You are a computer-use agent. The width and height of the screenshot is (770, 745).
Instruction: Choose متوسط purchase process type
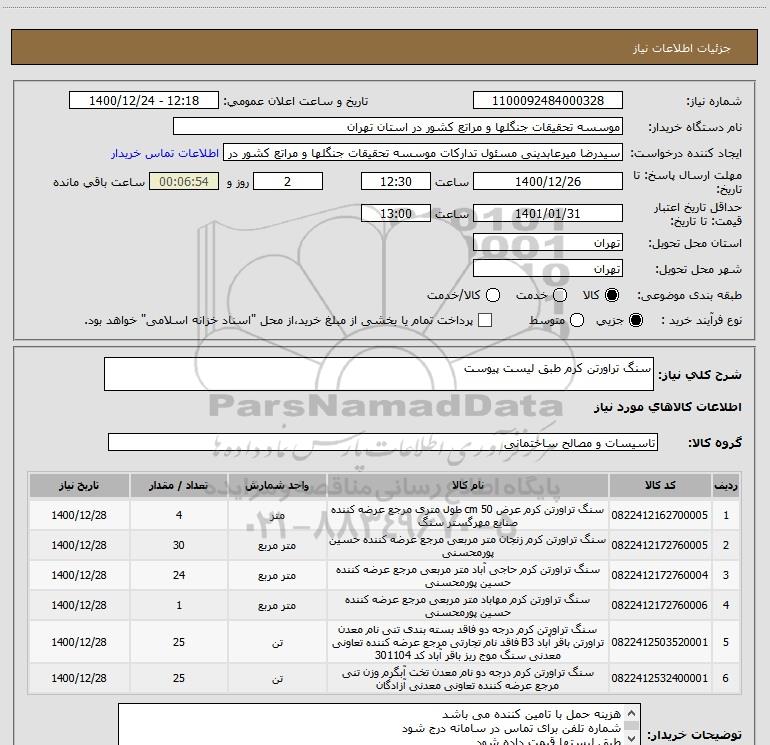pos(577,320)
